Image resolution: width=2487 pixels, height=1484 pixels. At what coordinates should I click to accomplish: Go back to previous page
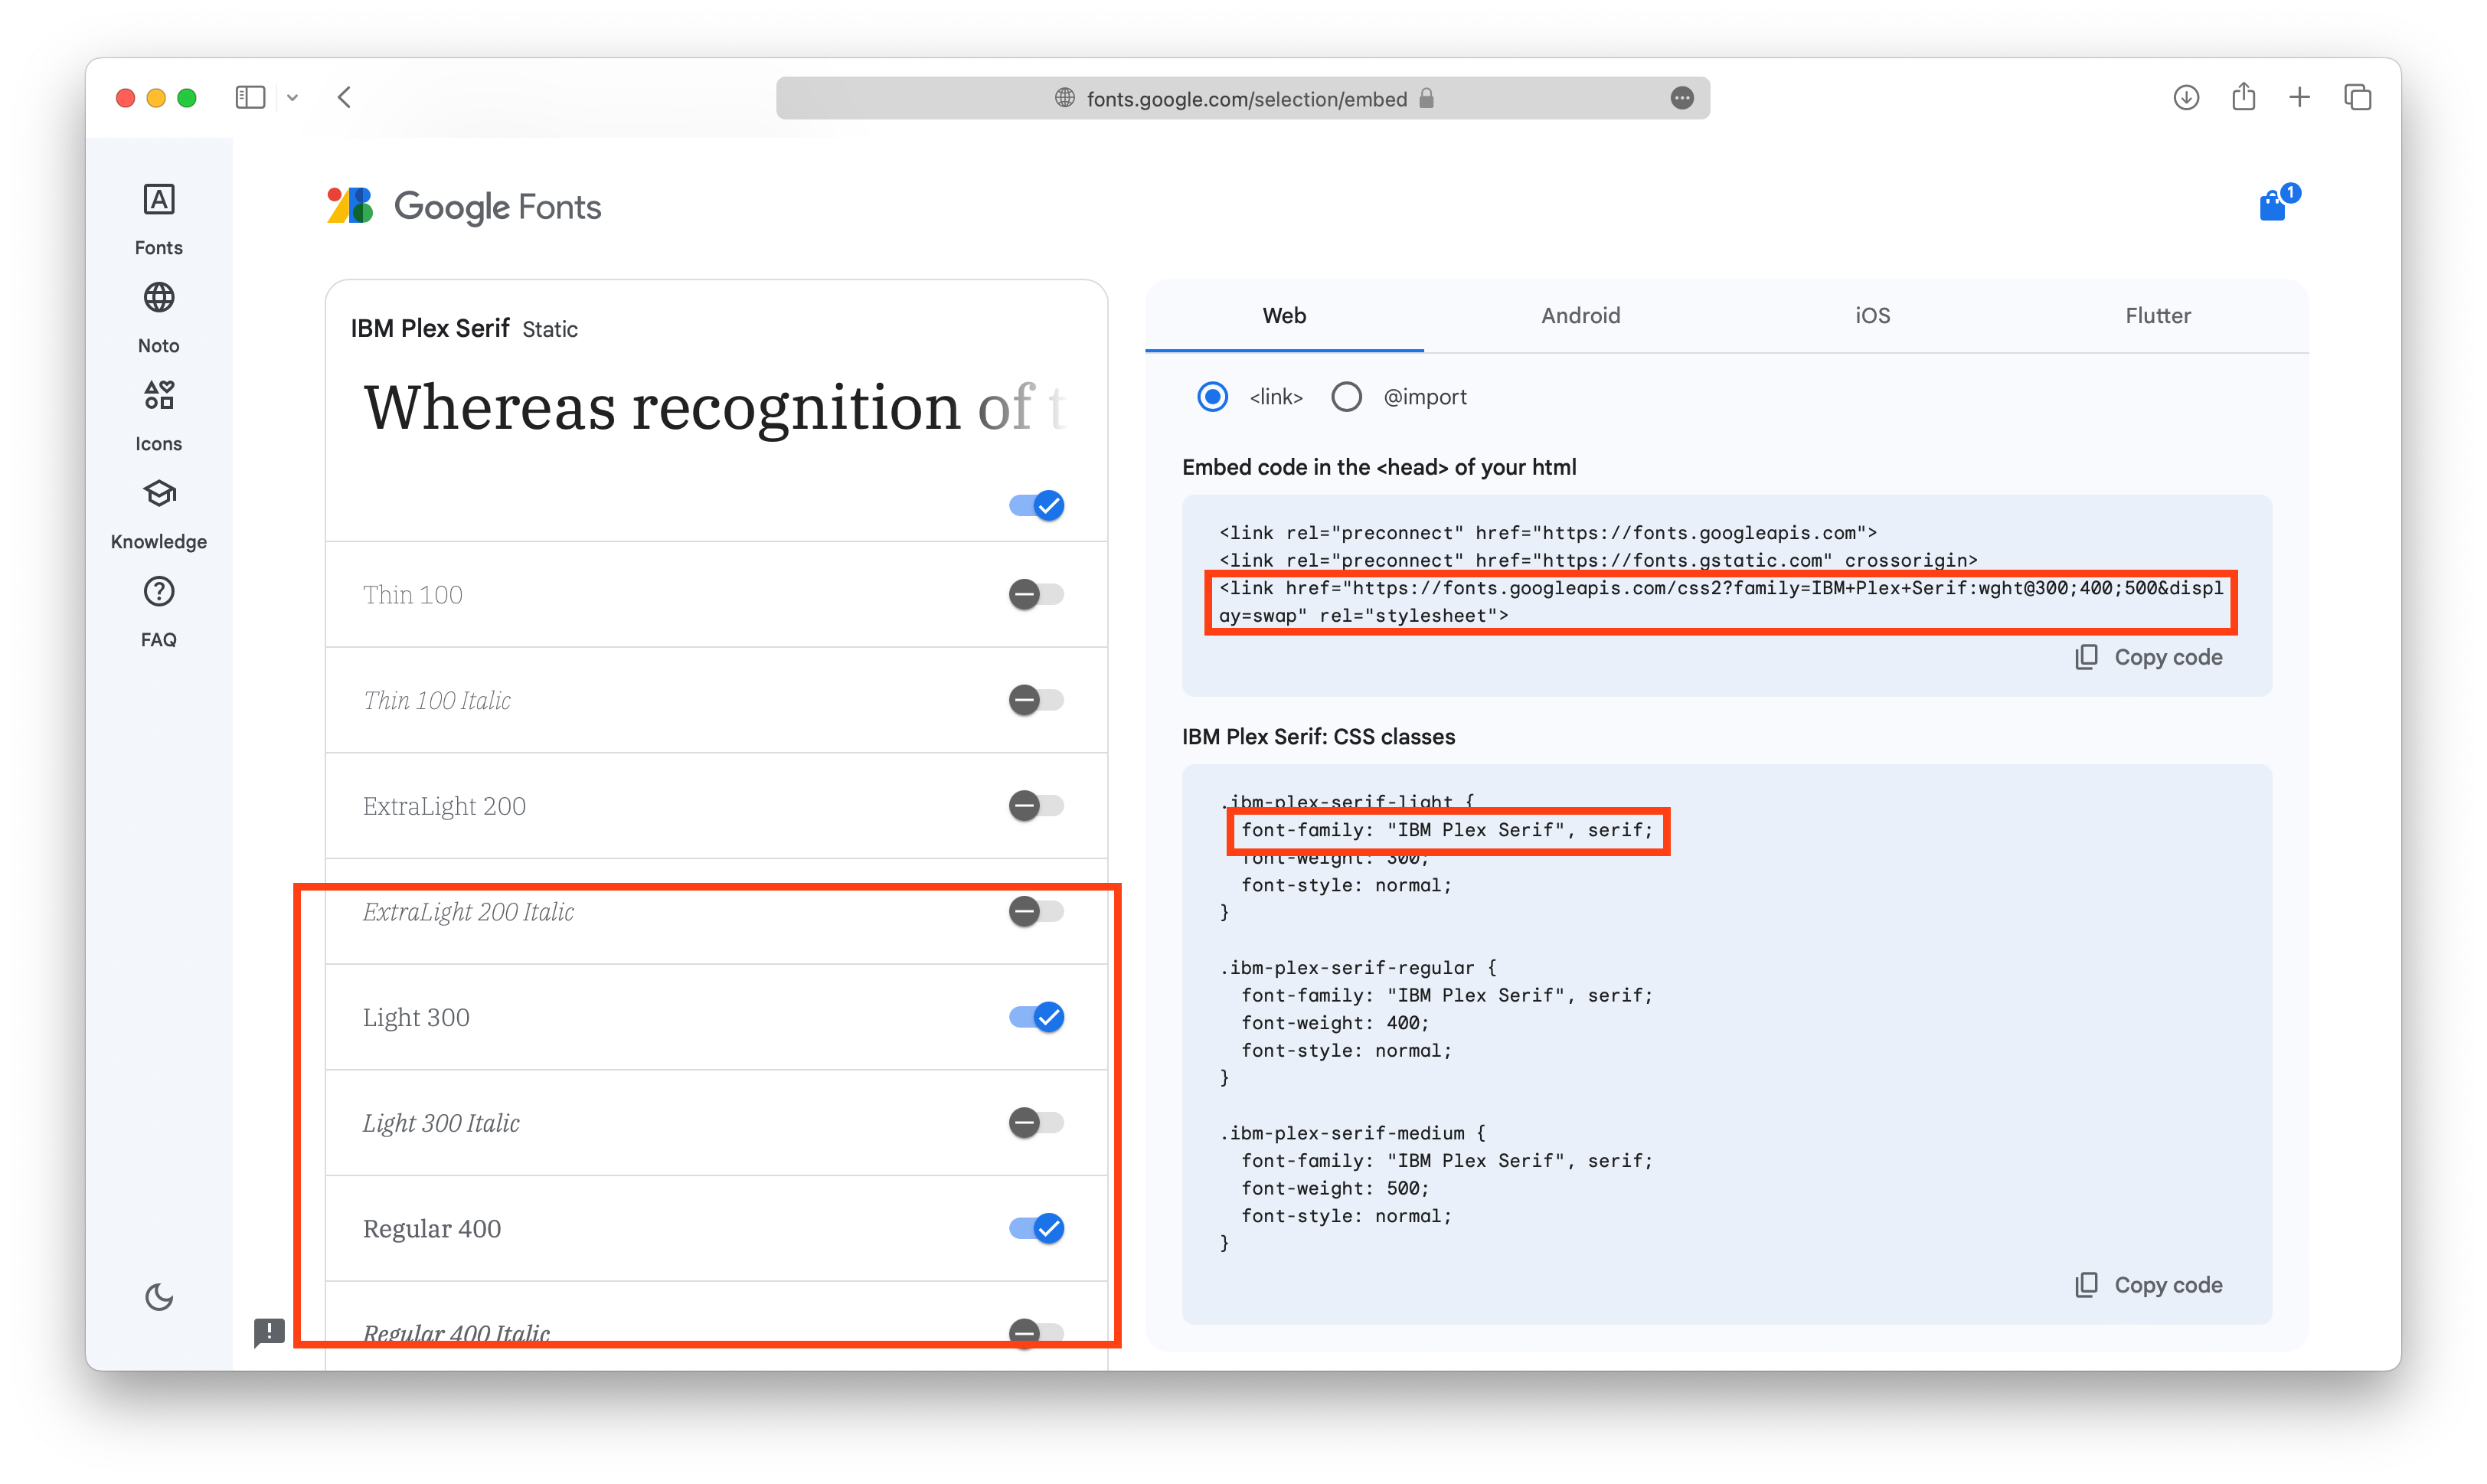344,97
